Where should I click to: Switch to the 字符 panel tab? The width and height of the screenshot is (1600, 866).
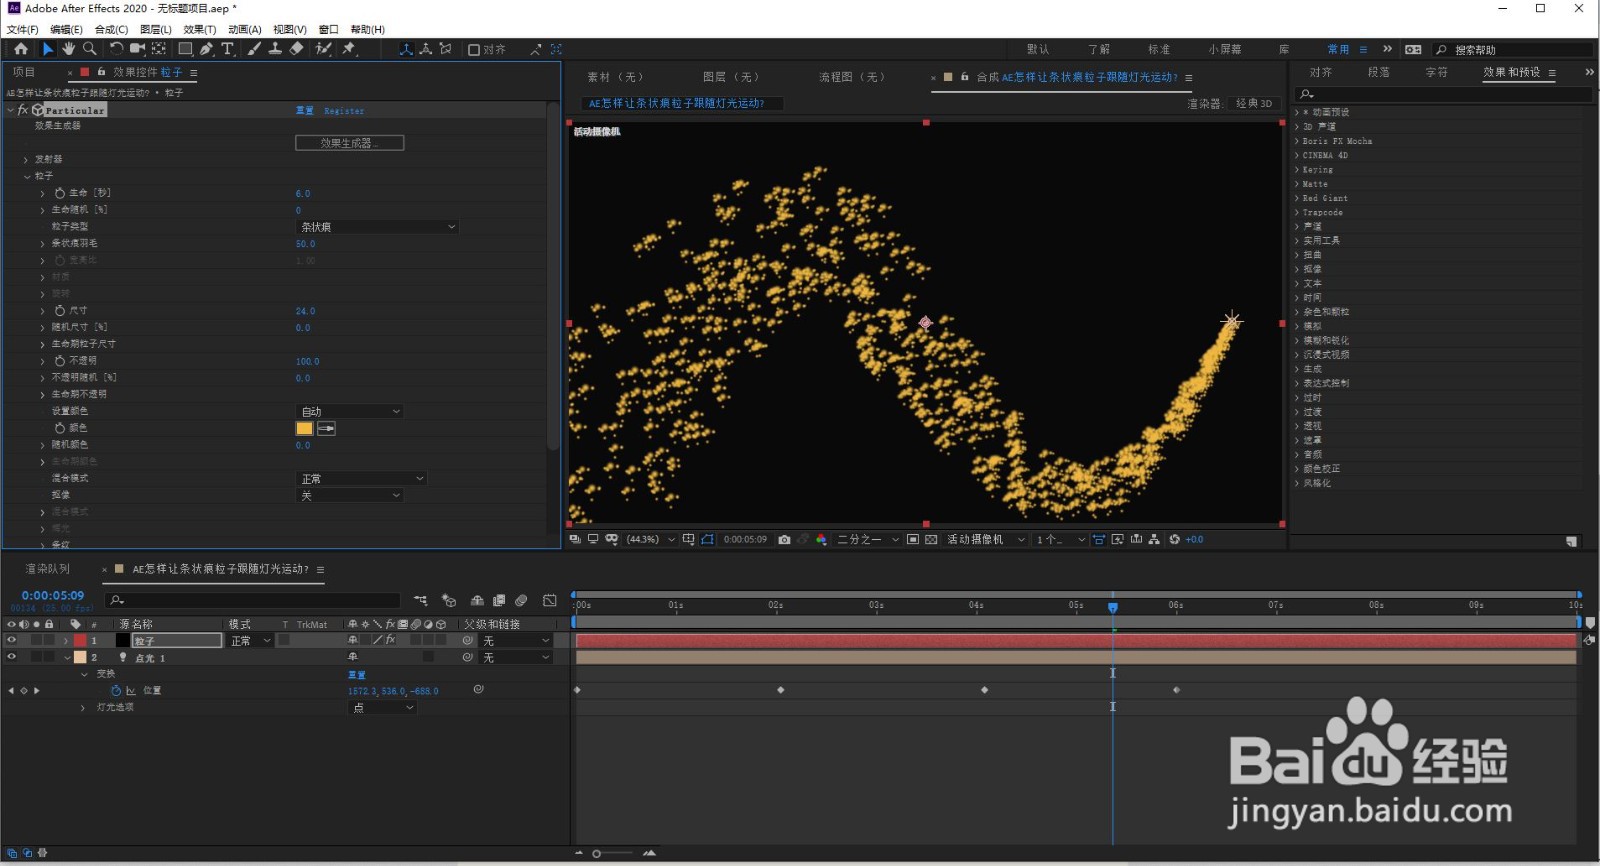coord(1436,72)
